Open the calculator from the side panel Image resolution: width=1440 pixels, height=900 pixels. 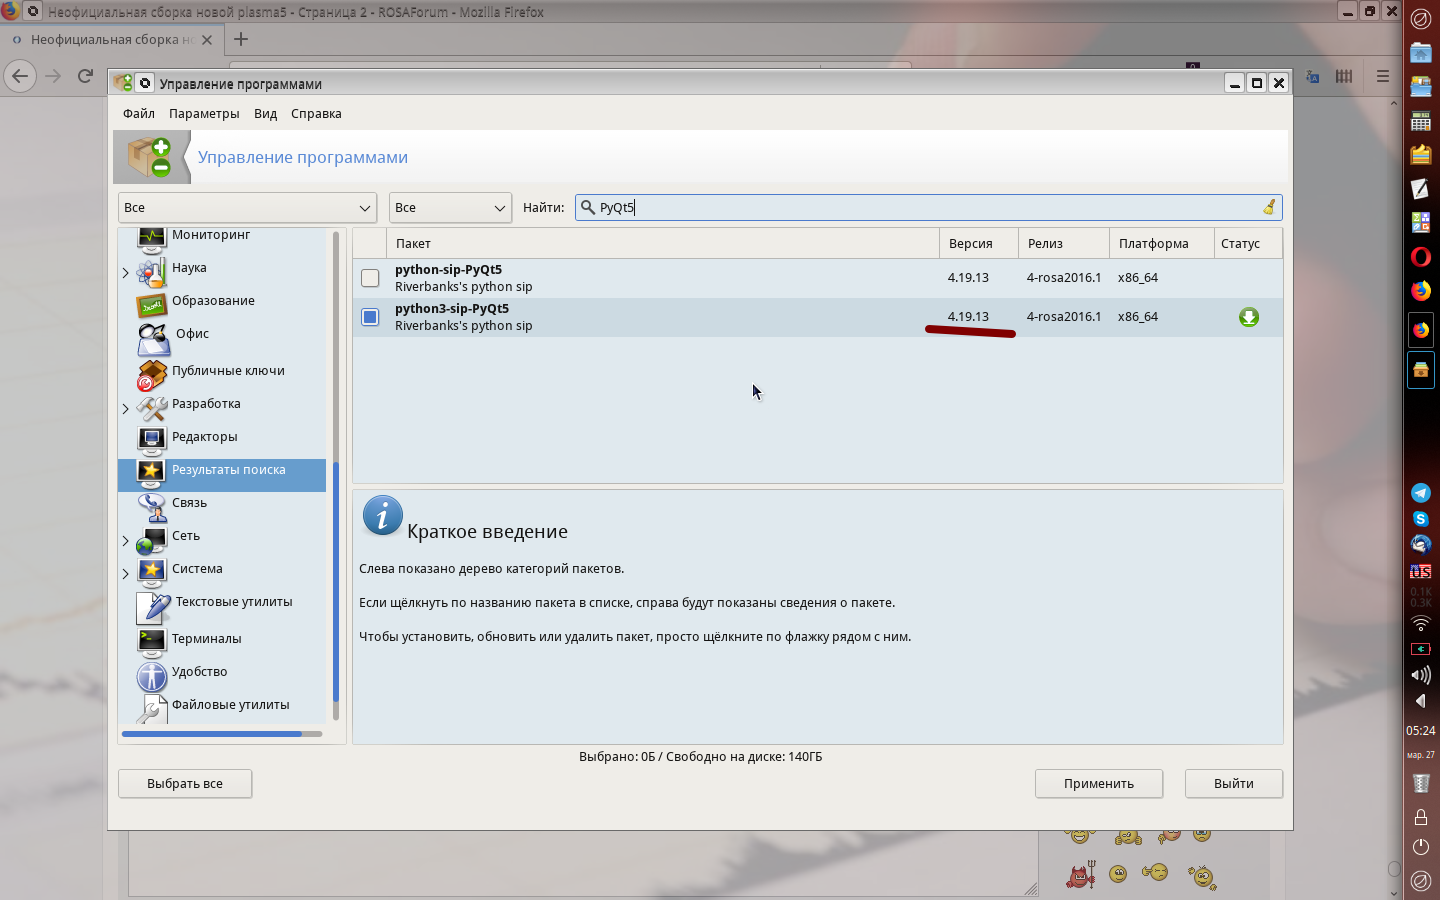pos(1421,121)
